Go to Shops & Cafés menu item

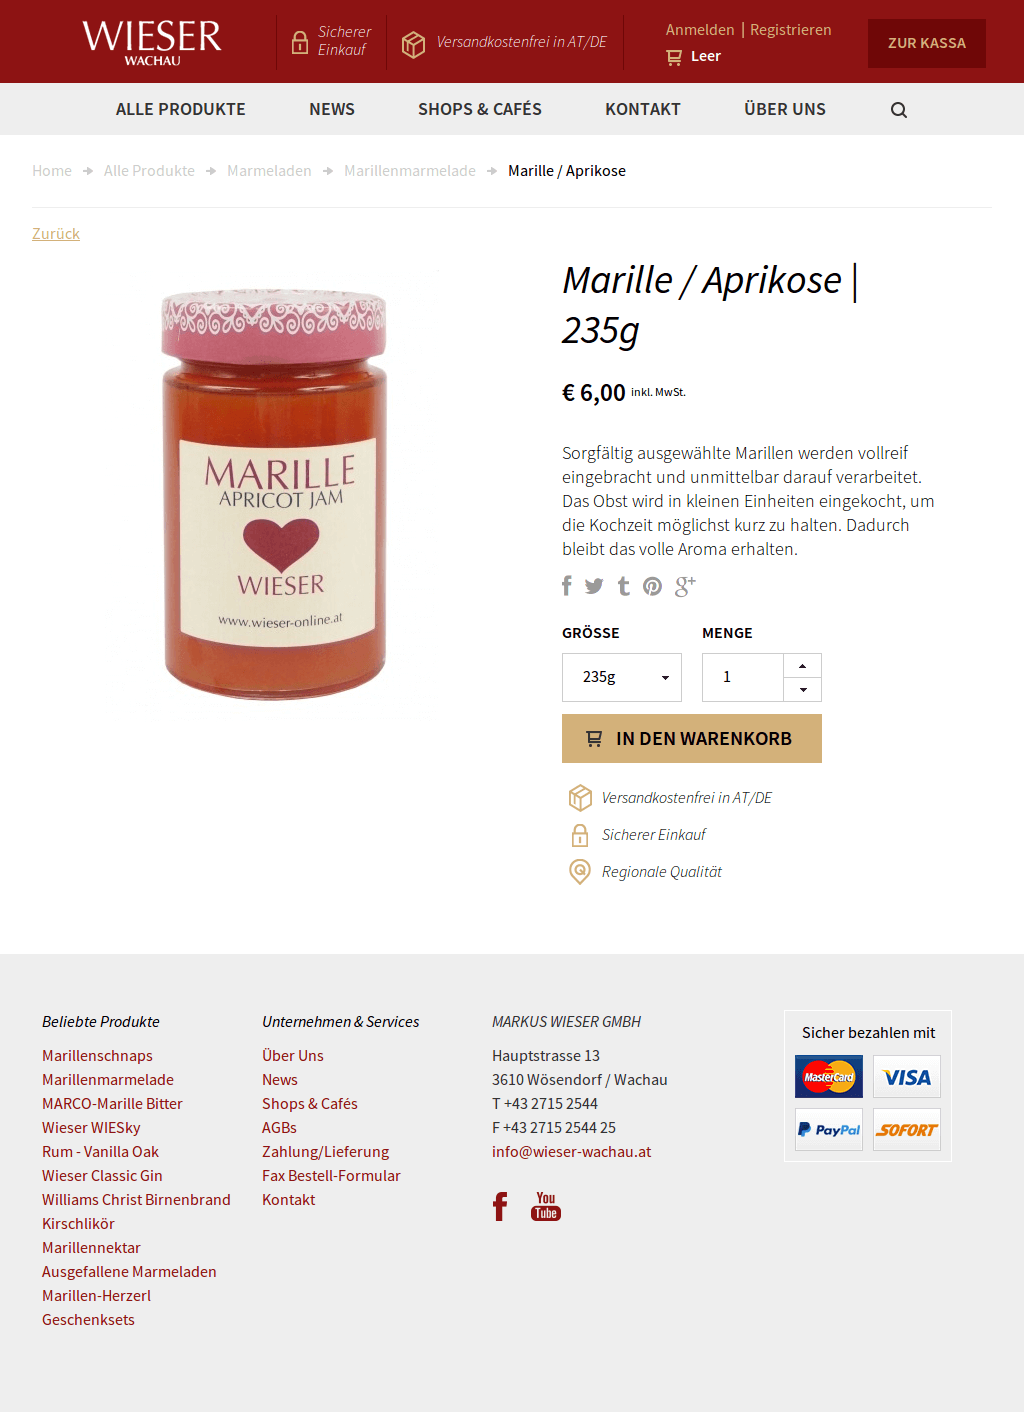point(480,109)
